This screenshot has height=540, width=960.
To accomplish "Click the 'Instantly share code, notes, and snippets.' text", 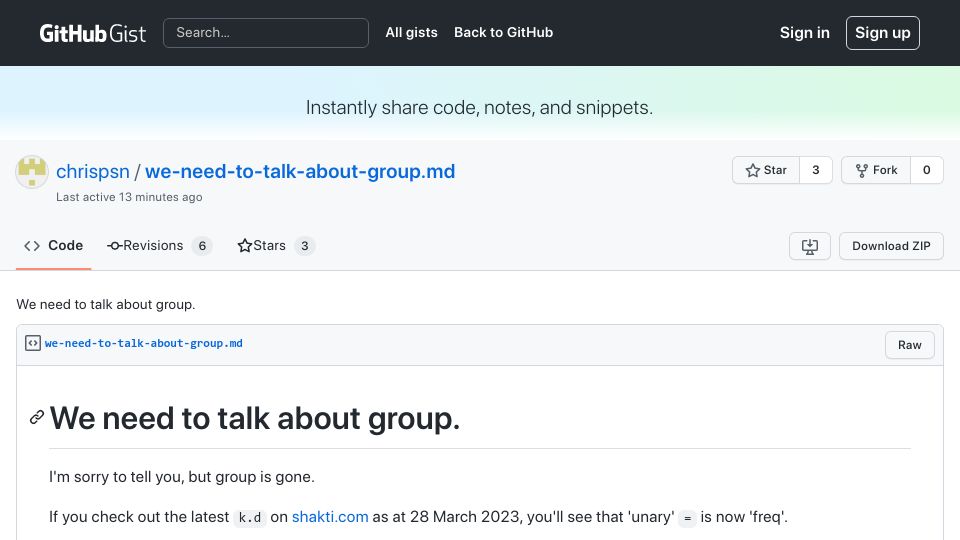I will pyautogui.click(x=479, y=108).
